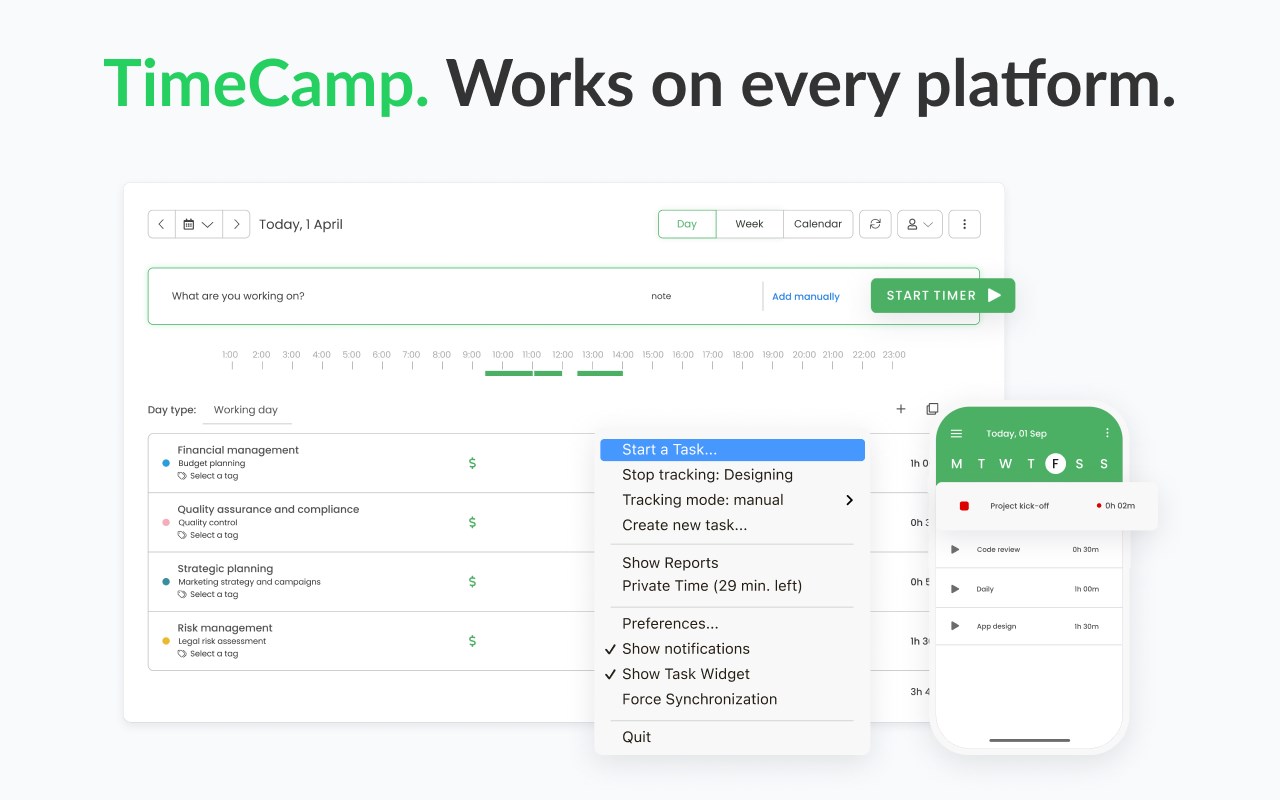Screen dimensions: 1280x800
Task: Open phone app three-dot menu
Action: [x=1107, y=434]
